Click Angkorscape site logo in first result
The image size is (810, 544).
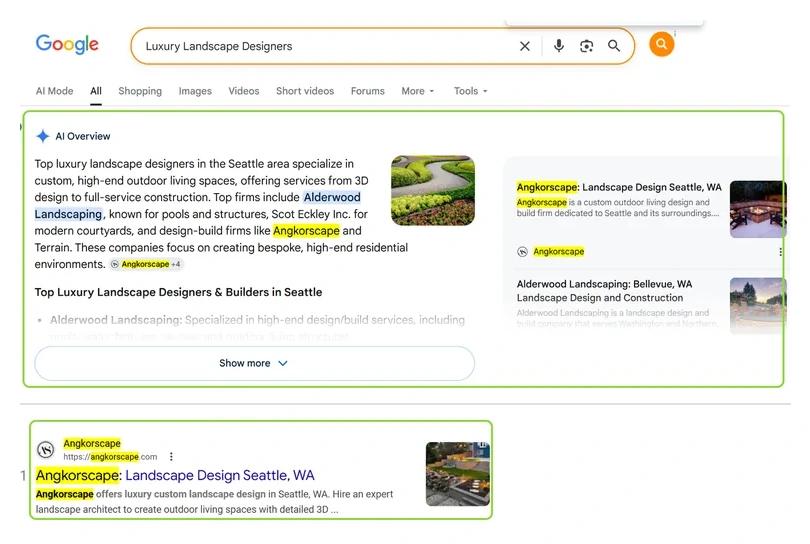(45, 450)
